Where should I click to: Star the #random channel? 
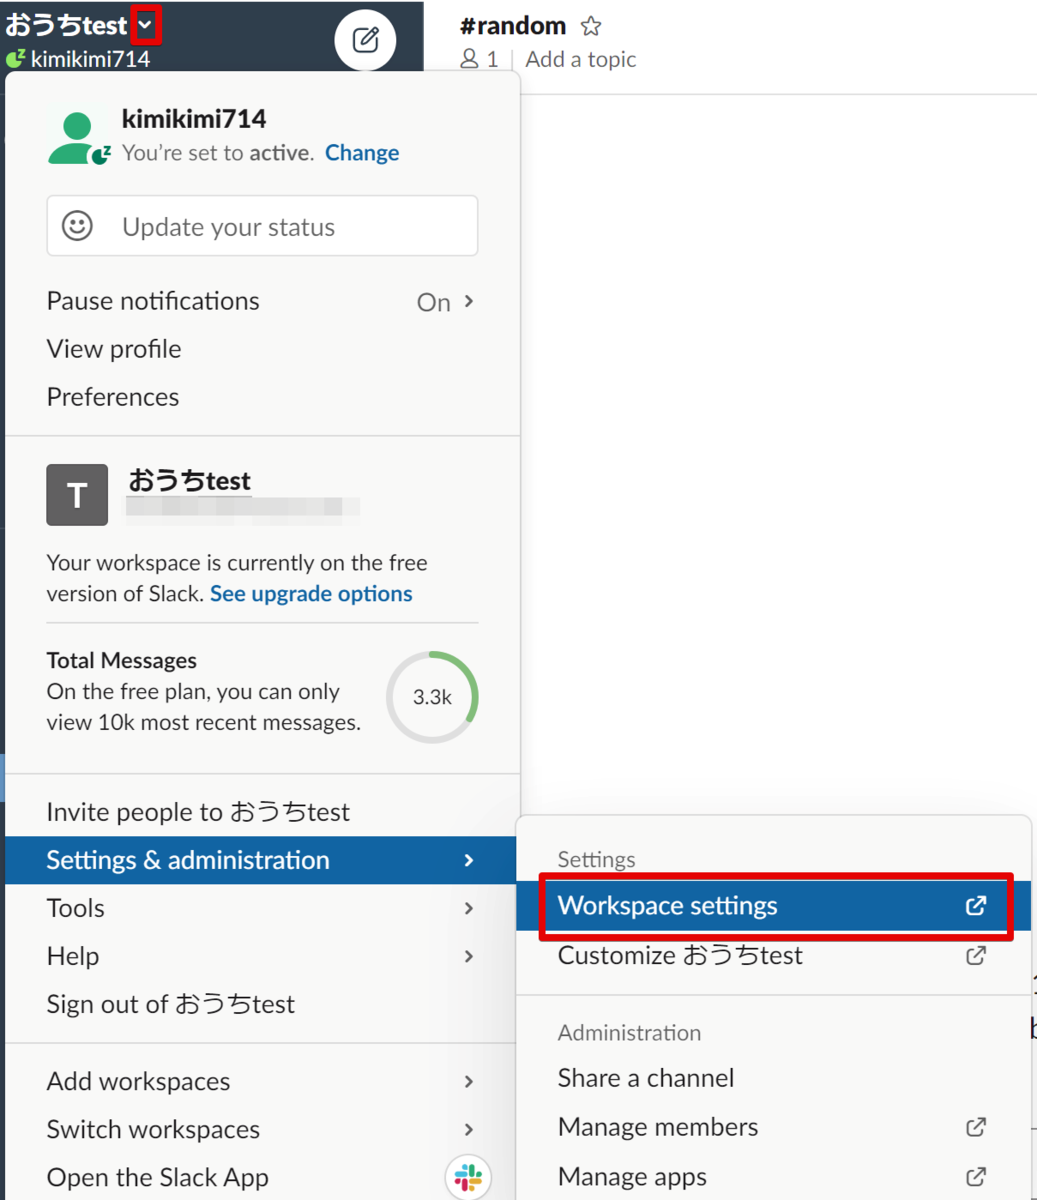[591, 26]
